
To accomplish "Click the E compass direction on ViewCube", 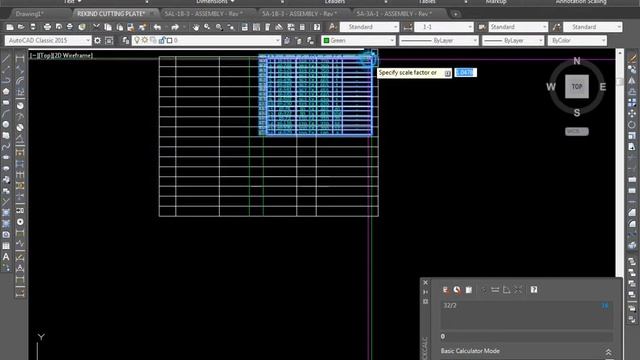I will click(602, 87).
